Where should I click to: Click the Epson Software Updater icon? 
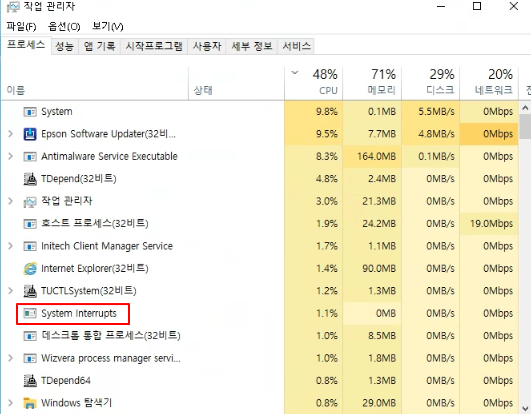pyautogui.click(x=30, y=134)
